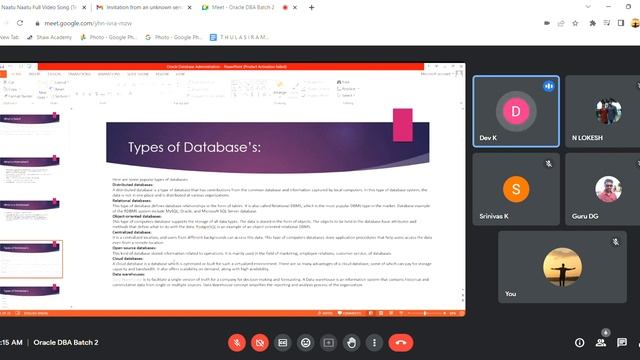
Task: Click your own 'You' video tile
Action: [562, 267]
